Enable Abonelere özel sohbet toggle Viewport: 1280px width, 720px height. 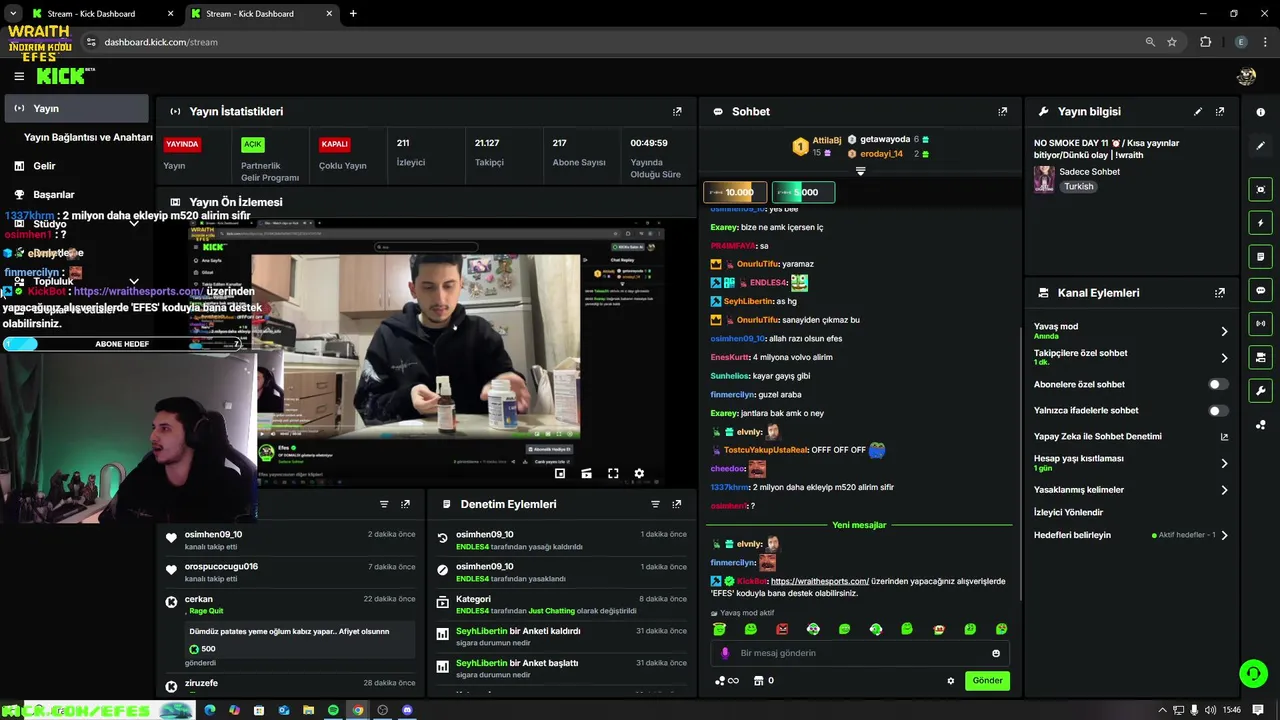(x=1217, y=384)
